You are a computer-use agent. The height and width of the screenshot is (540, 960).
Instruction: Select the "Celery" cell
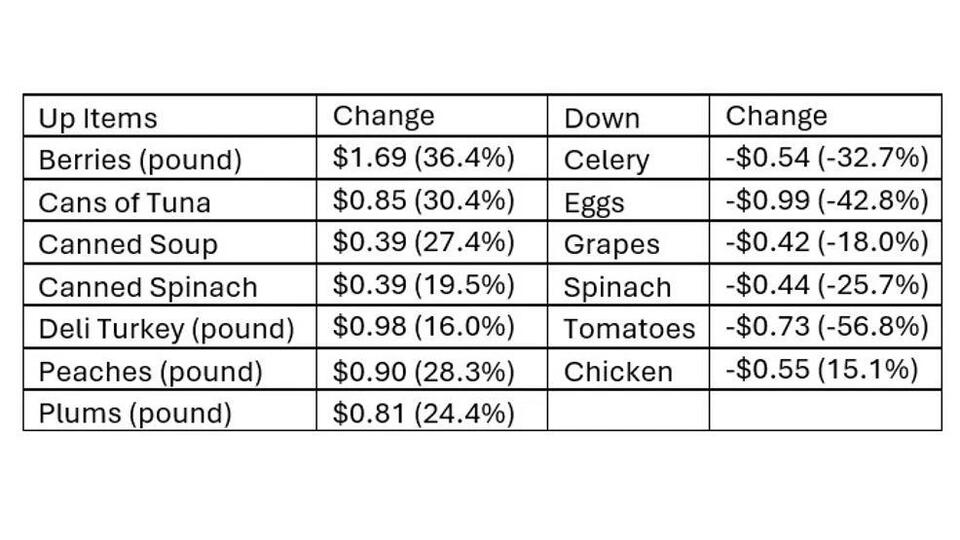click(607, 160)
